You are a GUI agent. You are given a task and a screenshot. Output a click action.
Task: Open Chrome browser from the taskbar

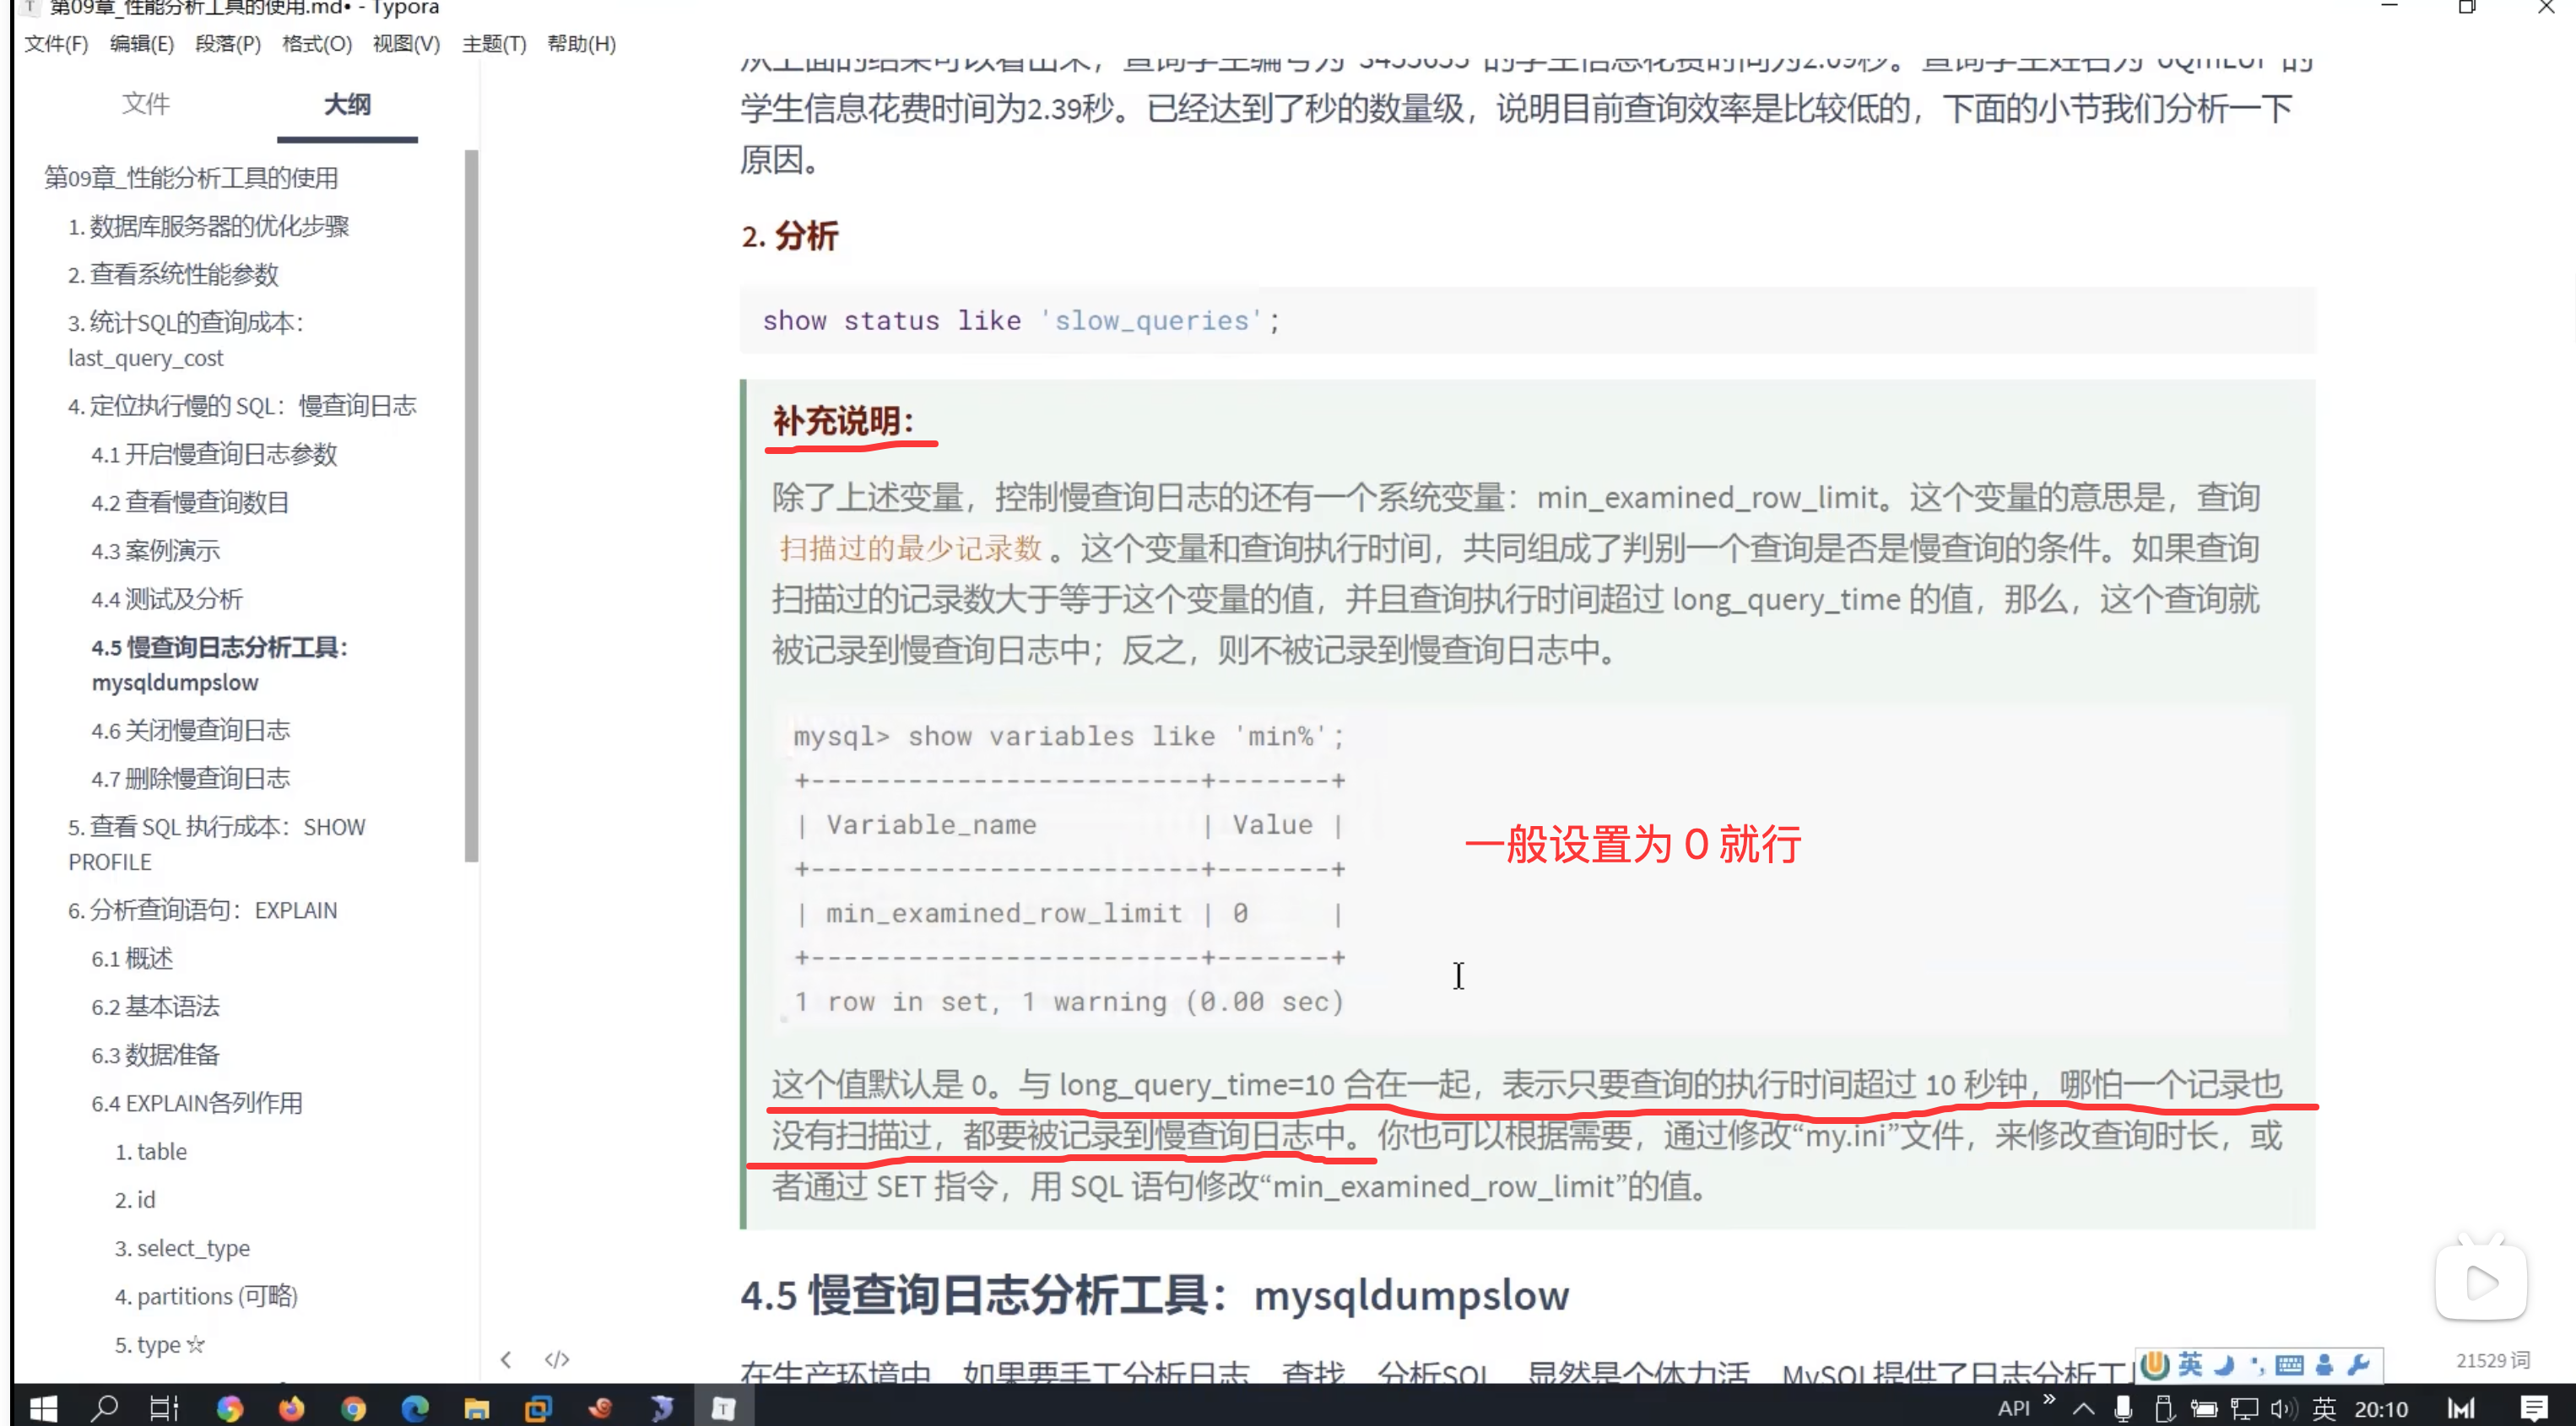click(x=354, y=1408)
